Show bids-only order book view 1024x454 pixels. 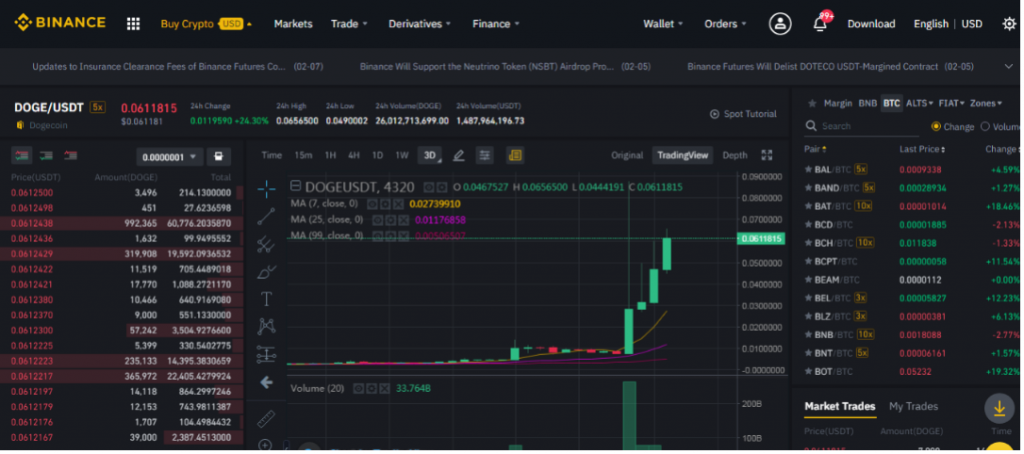tap(46, 155)
